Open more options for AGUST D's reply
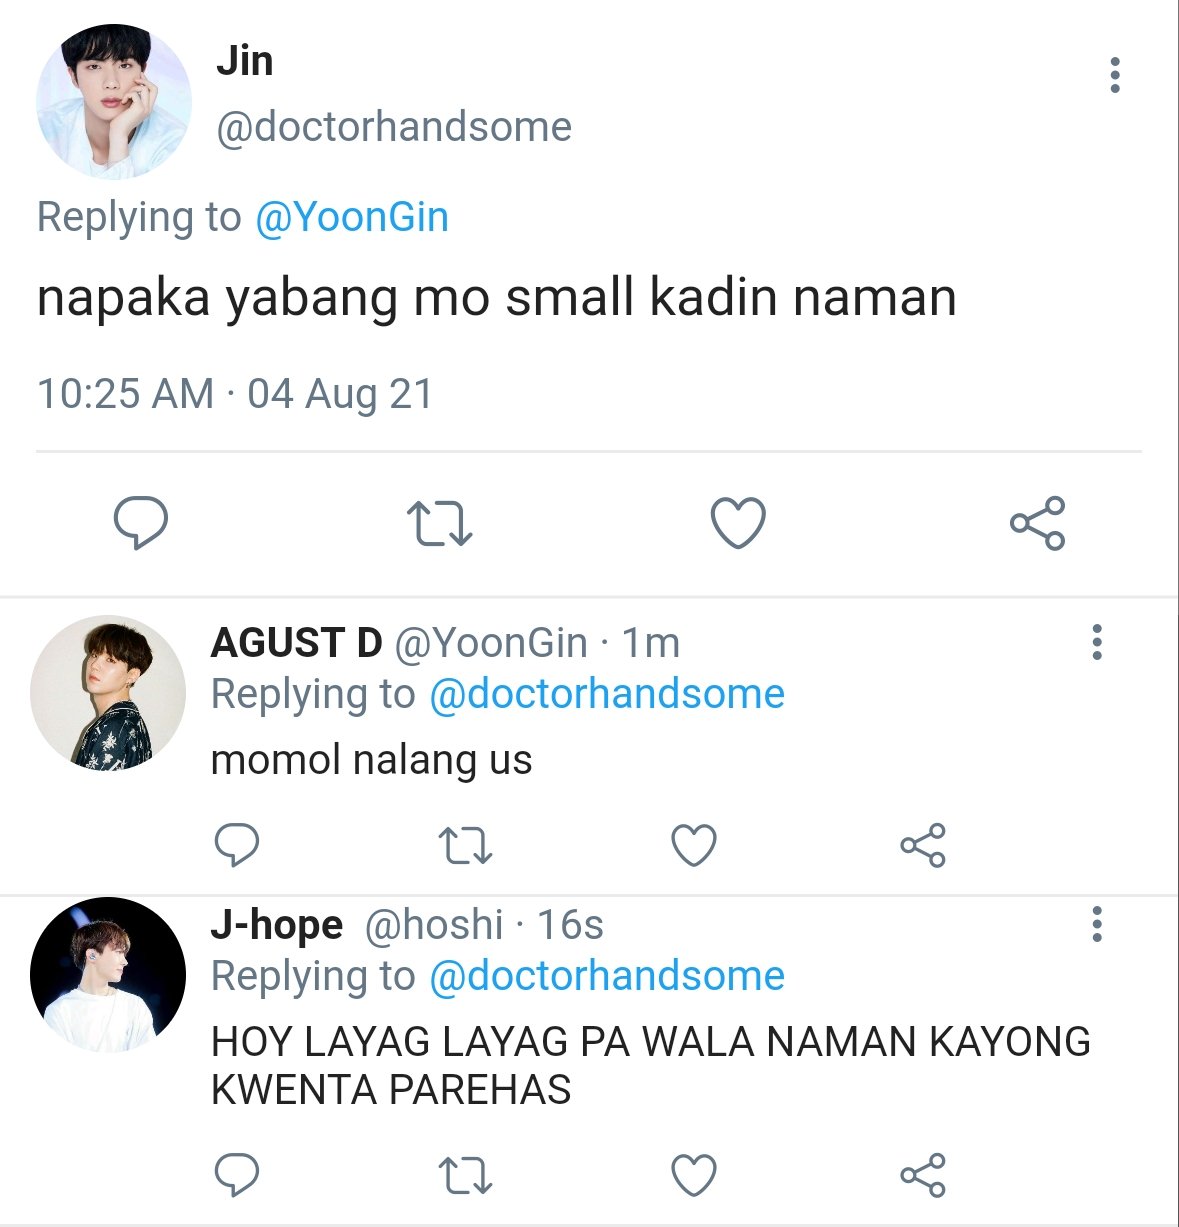 point(1097,642)
